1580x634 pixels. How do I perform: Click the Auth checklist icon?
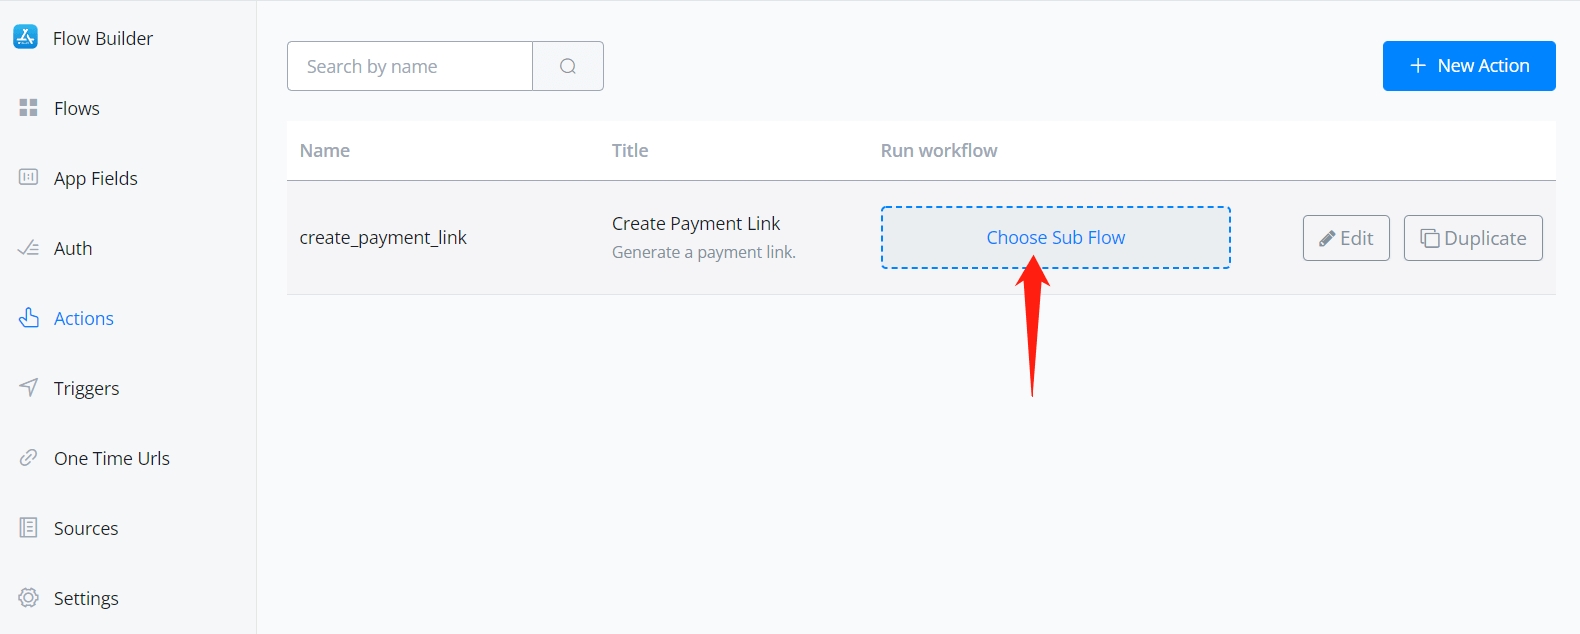point(28,248)
